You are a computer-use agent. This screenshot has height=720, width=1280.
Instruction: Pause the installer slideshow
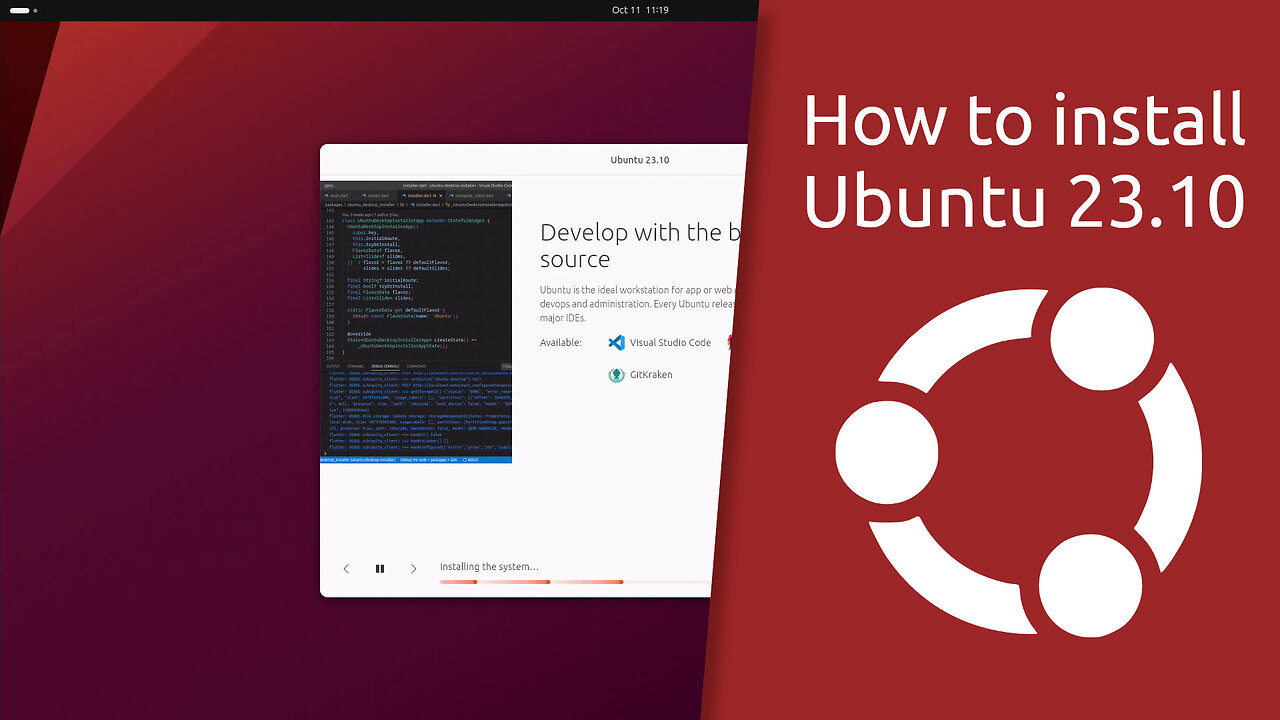[x=380, y=568]
